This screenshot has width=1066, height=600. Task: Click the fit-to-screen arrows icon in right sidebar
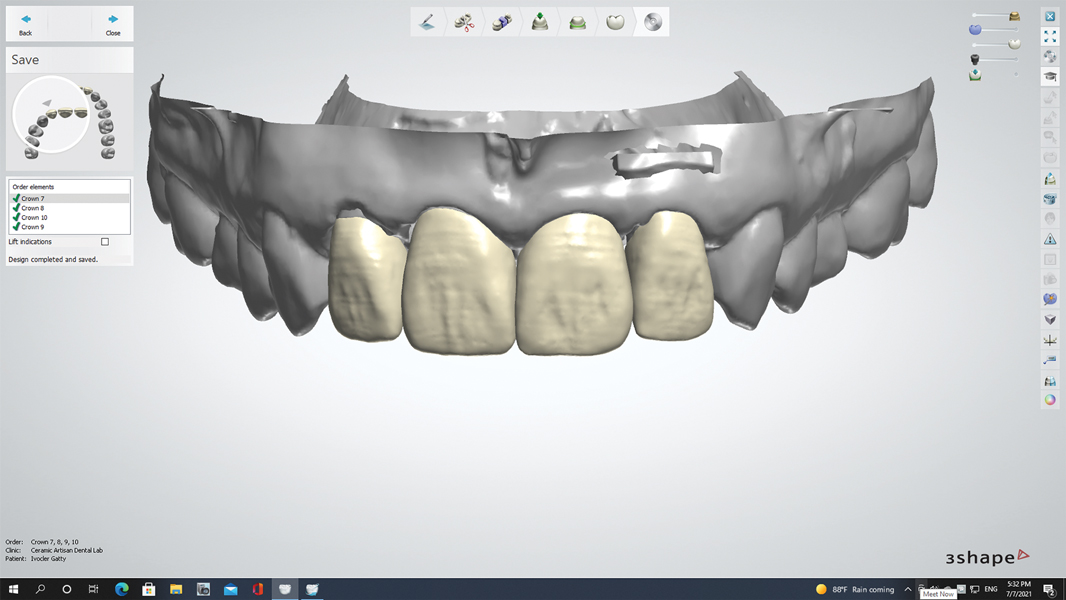tap(1050, 36)
